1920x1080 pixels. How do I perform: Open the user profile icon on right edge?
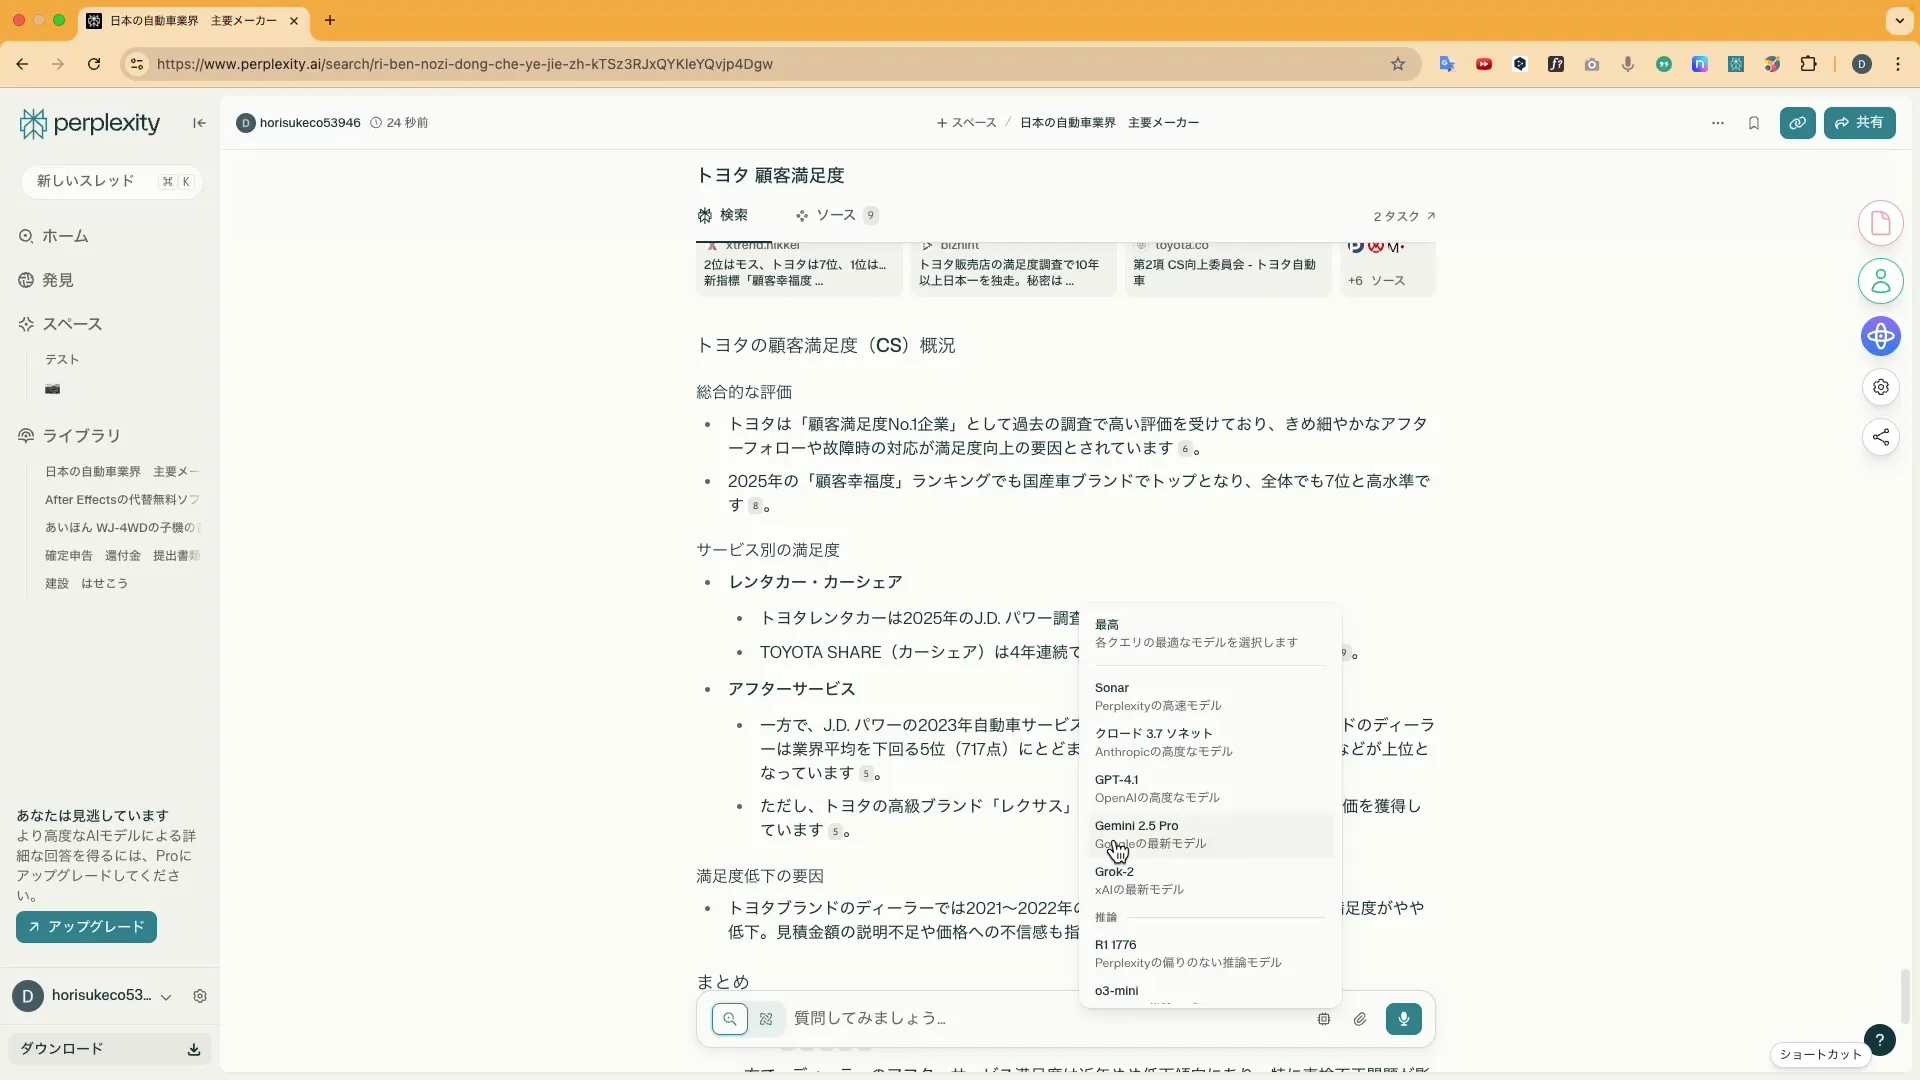(x=1881, y=281)
